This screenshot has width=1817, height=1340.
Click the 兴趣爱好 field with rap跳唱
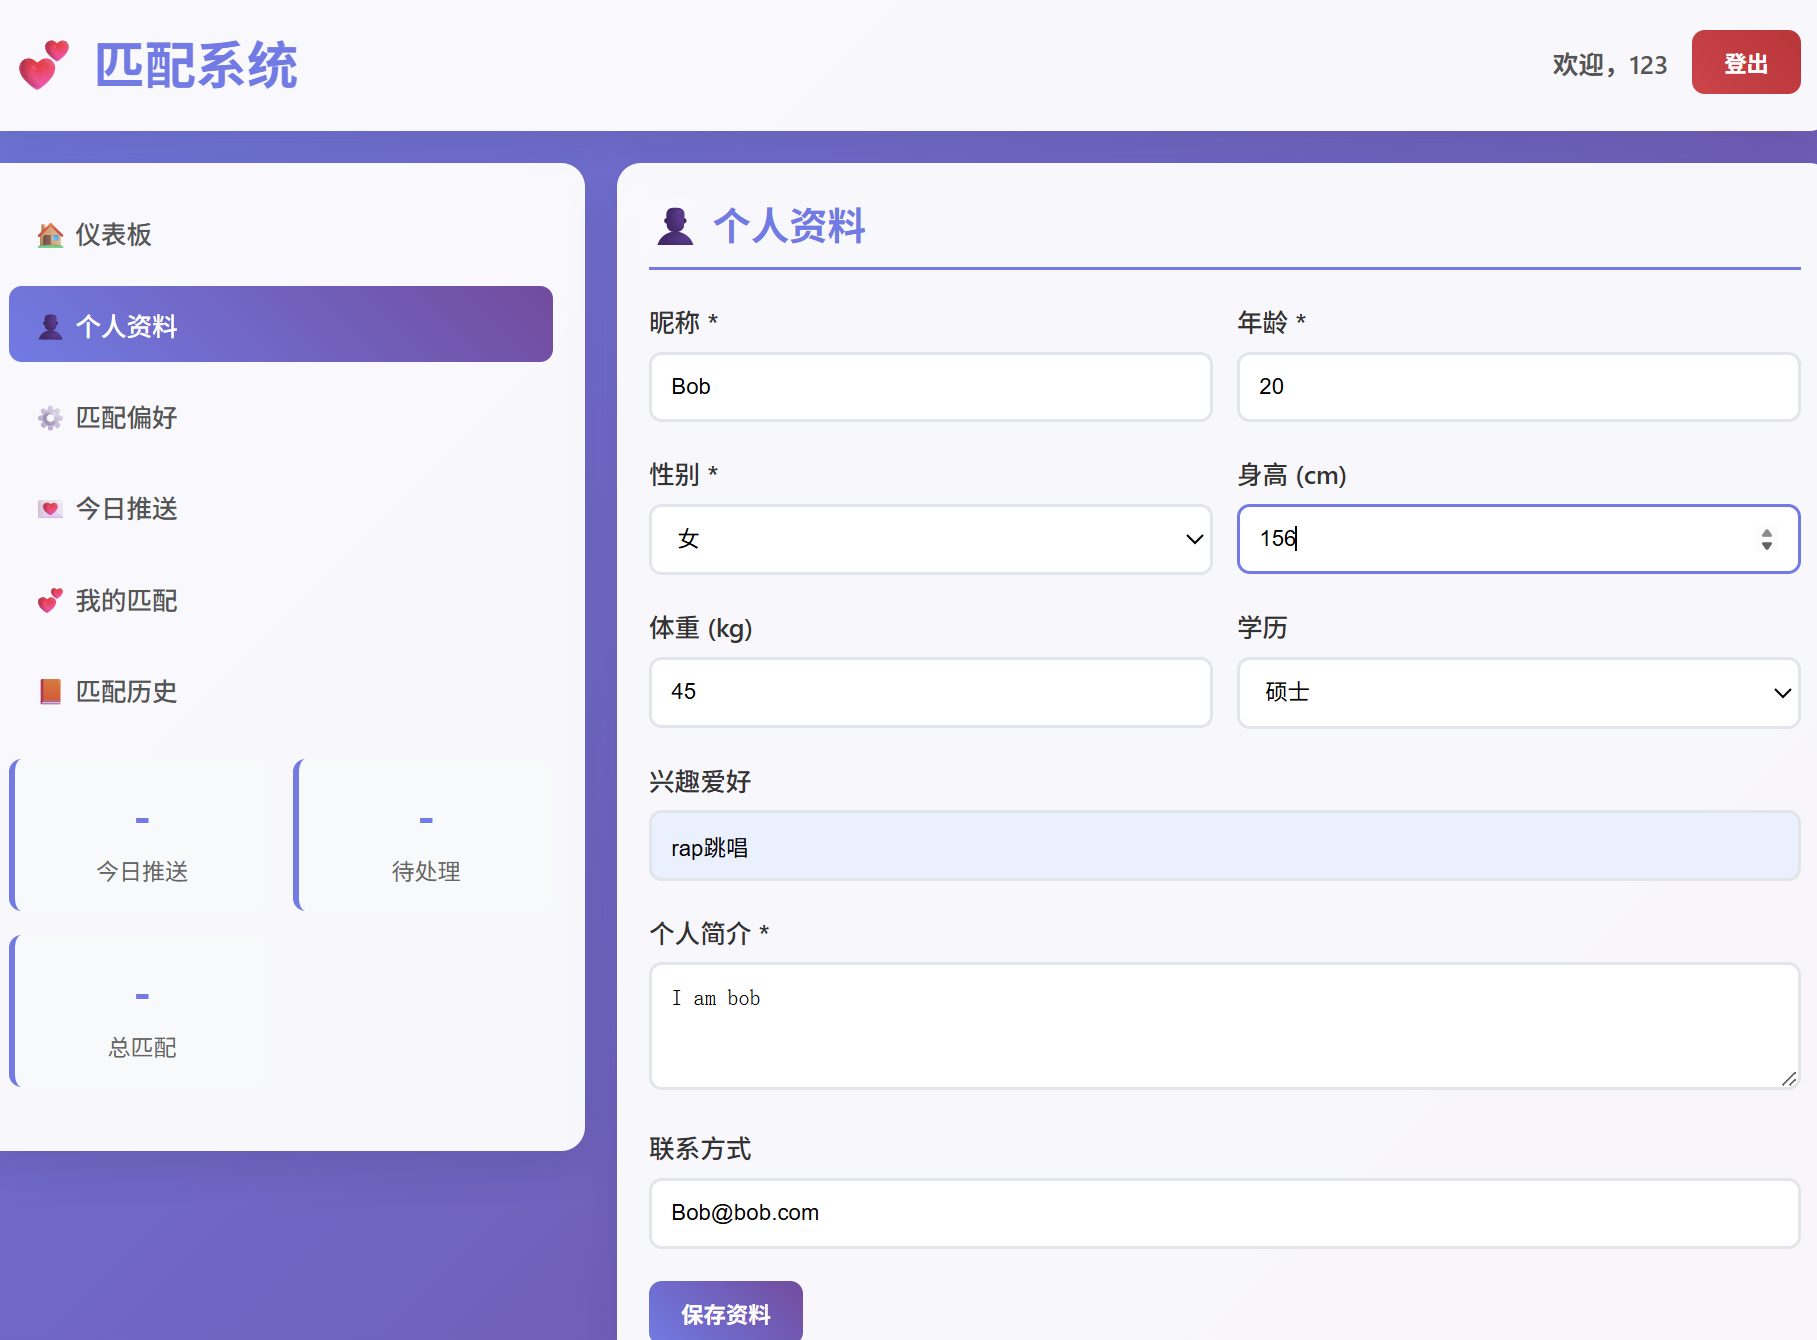pos(1225,846)
